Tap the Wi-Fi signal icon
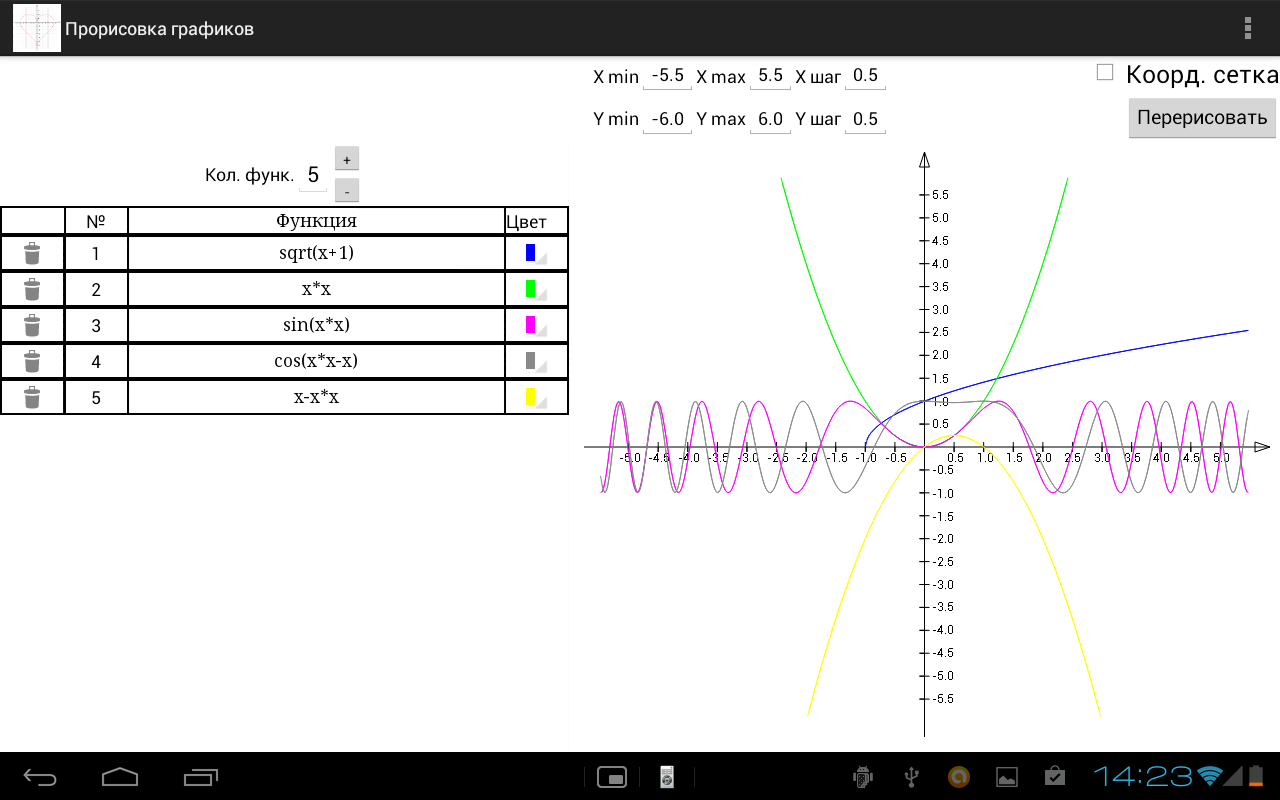Image resolution: width=1280 pixels, height=800 pixels. 1211,776
